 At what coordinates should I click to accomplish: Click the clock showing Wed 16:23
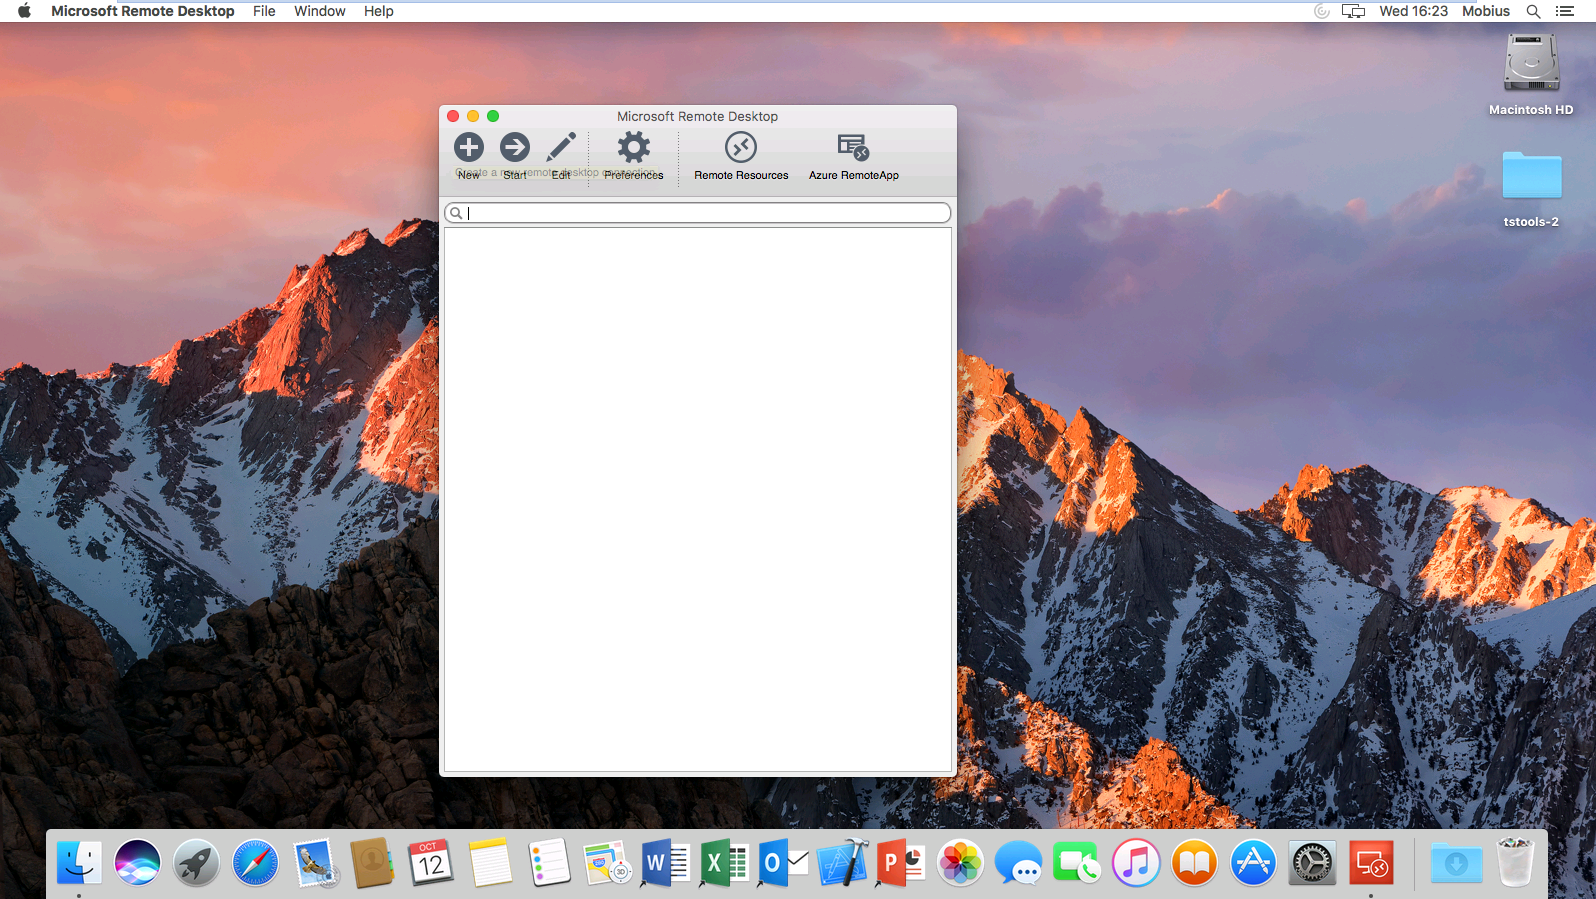pyautogui.click(x=1413, y=11)
